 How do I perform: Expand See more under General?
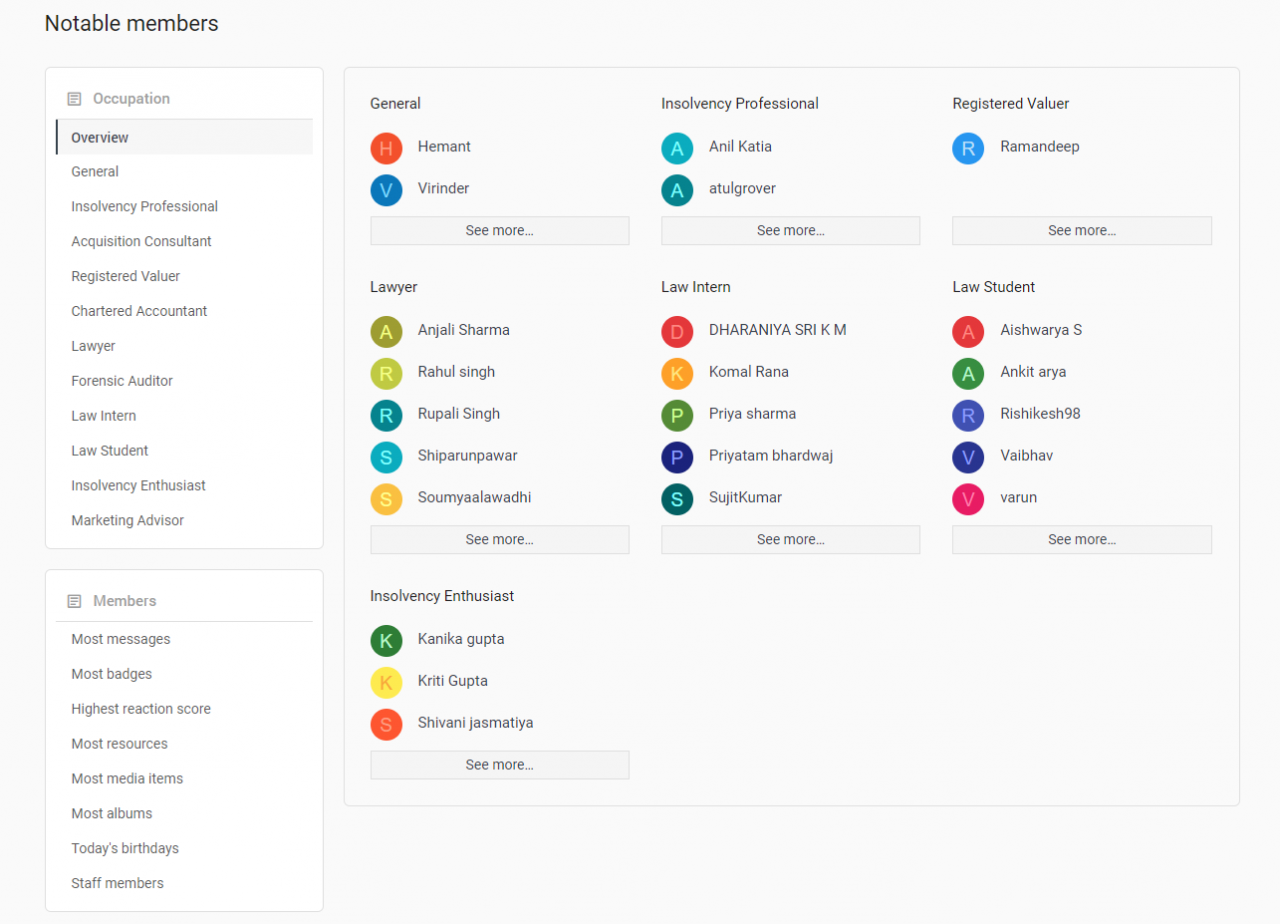click(499, 231)
